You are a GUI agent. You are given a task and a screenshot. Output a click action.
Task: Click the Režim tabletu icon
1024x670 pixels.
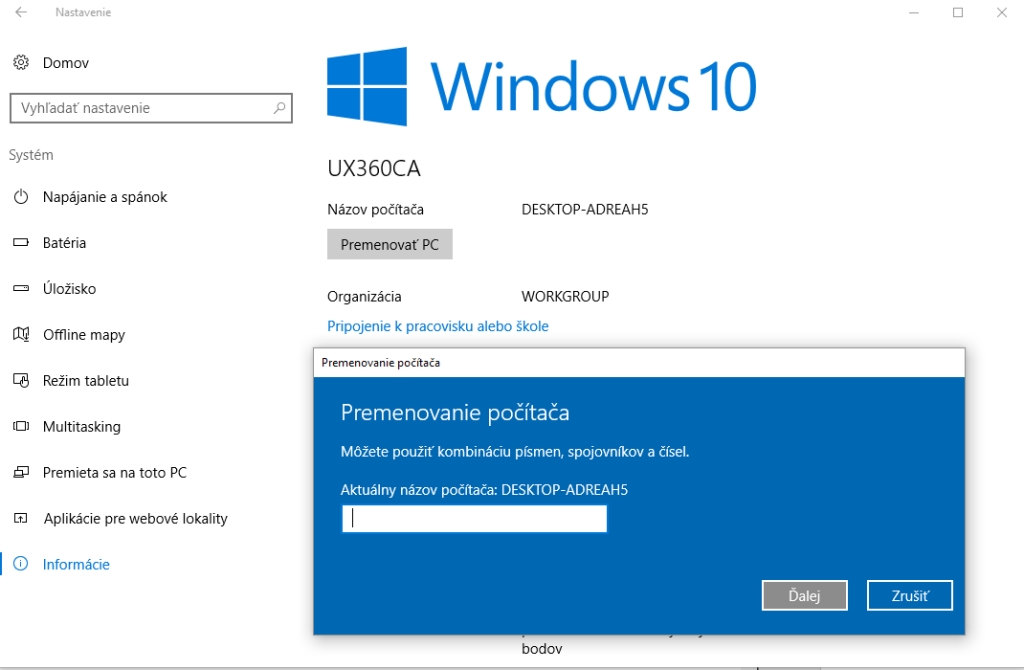(21, 381)
